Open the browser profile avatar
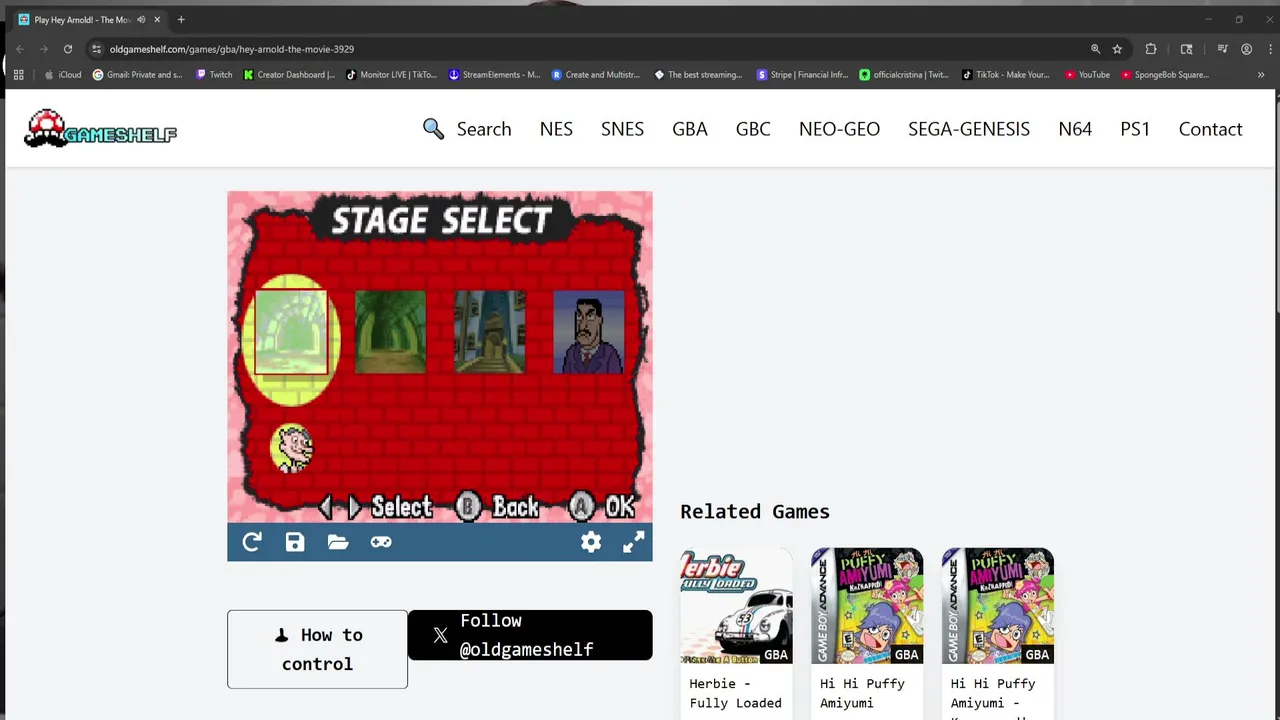The image size is (1280, 720). pyautogui.click(x=1246, y=49)
